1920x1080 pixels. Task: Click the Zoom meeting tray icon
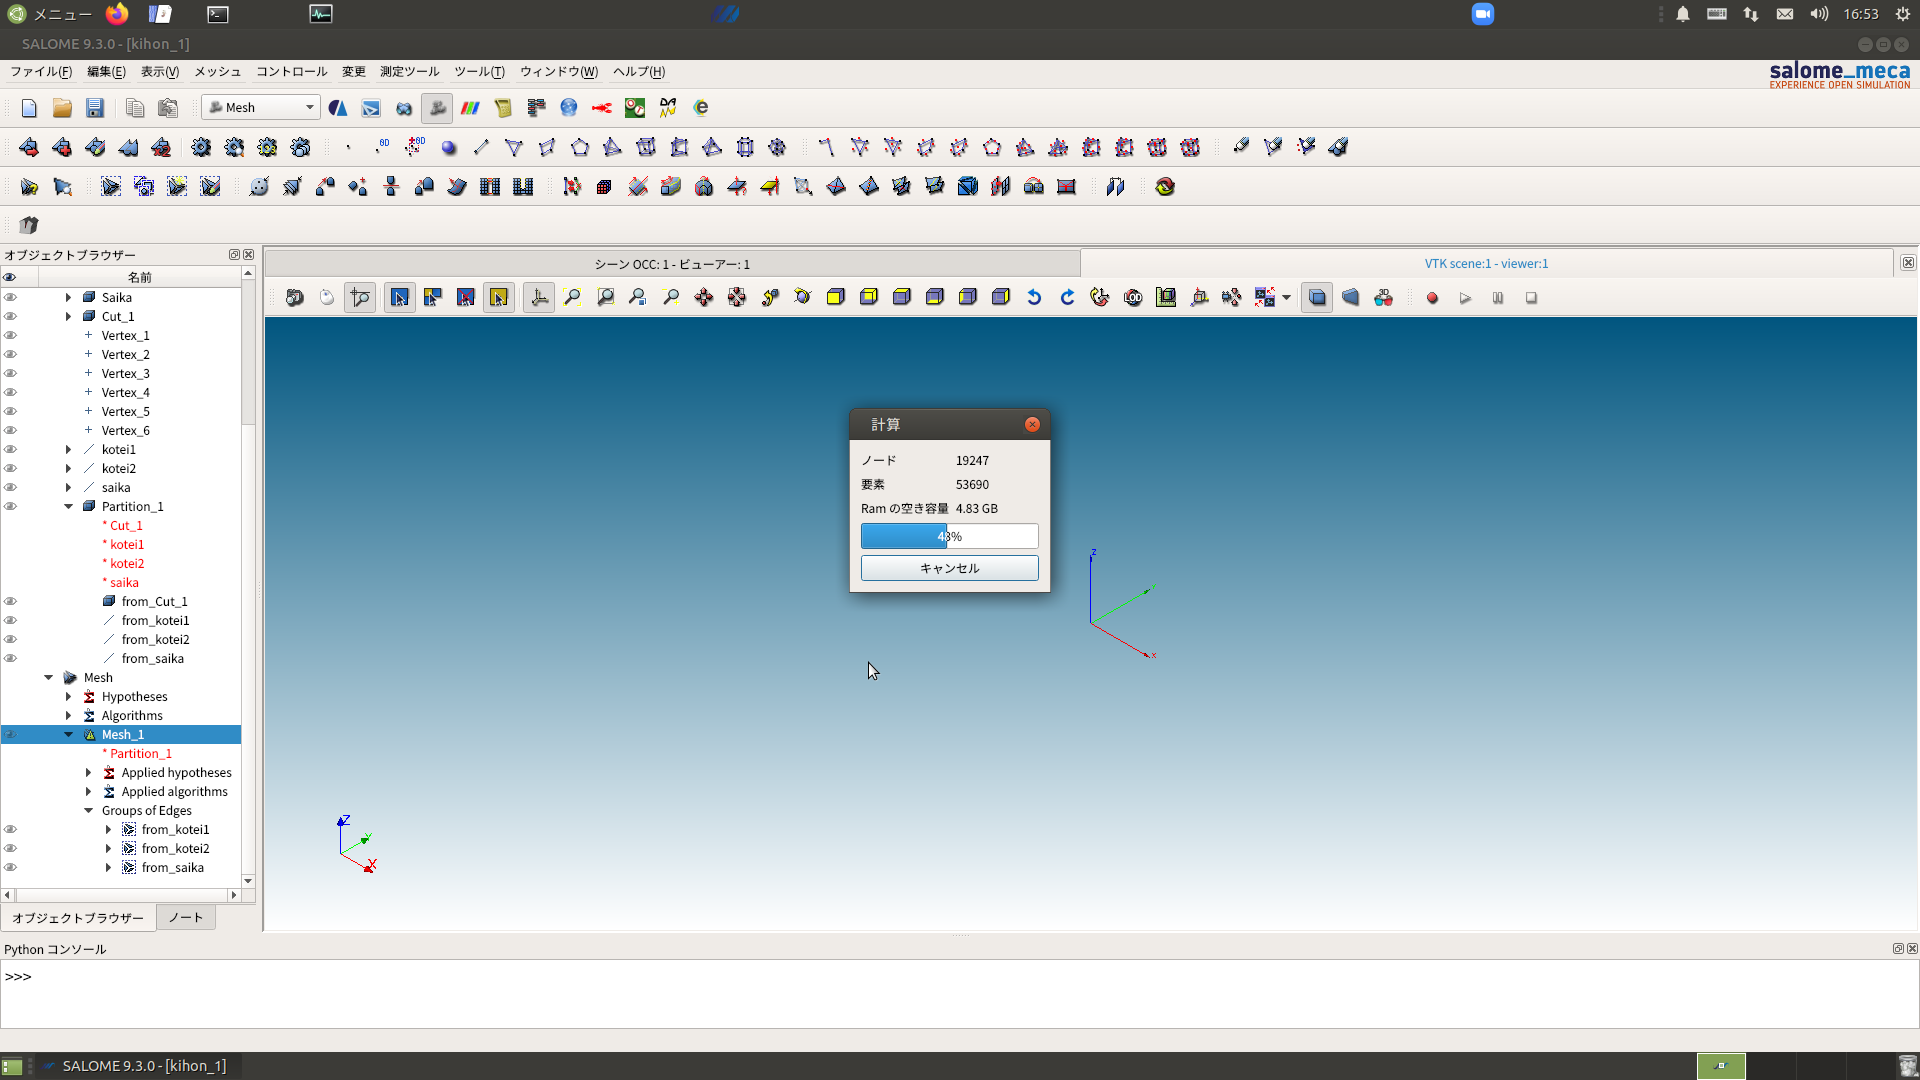1483,14
